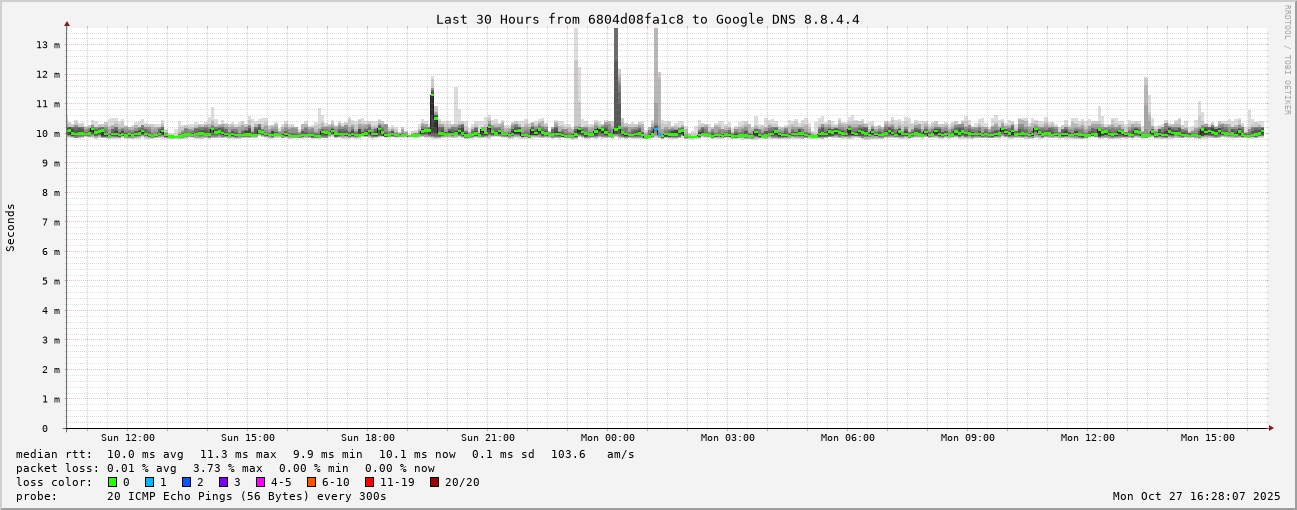The width and height of the screenshot is (1297, 510).
Task: Click the vertical Seconds axis label
Action: [11, 227]
